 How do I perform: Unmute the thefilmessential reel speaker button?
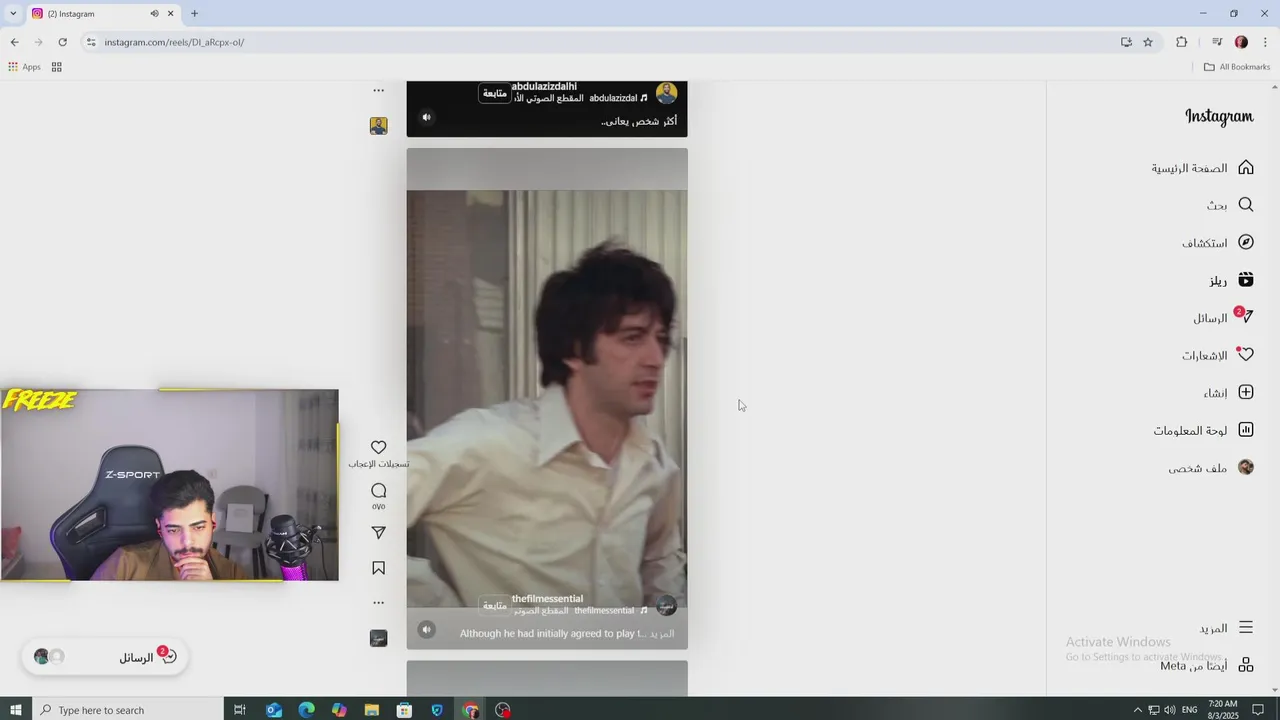[x=427, y=629]
